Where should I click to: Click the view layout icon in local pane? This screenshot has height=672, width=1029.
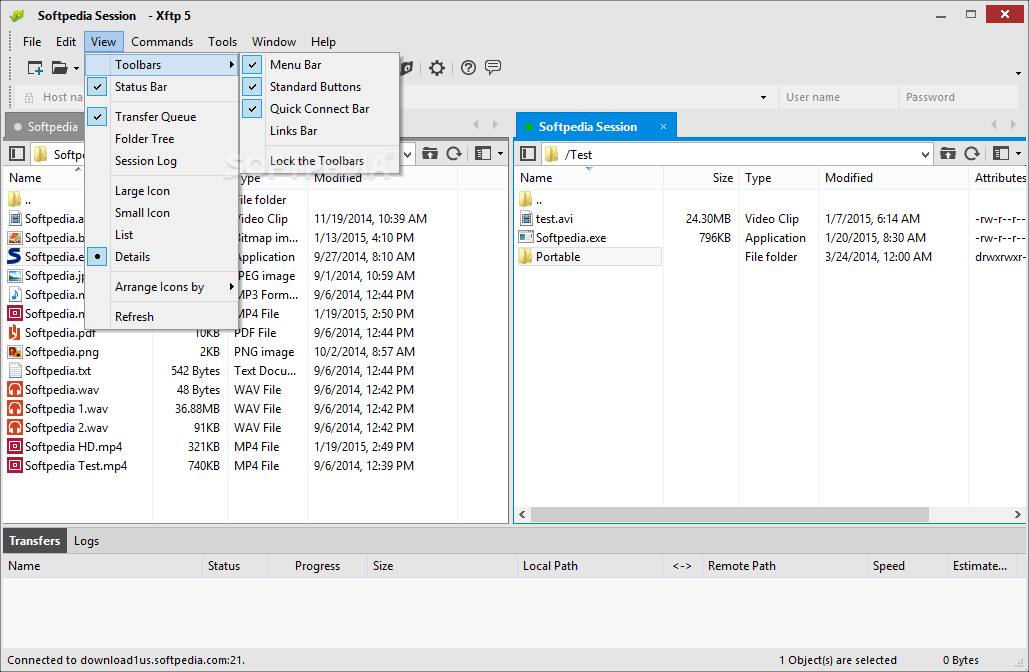(x=483, y=154)
